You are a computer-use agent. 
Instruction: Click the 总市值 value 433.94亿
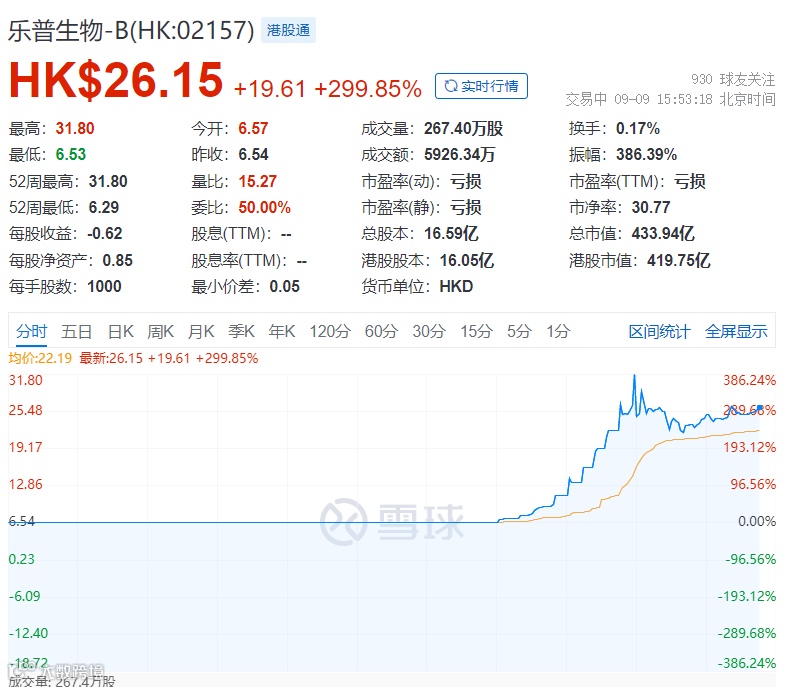click(x=663, y=233)
